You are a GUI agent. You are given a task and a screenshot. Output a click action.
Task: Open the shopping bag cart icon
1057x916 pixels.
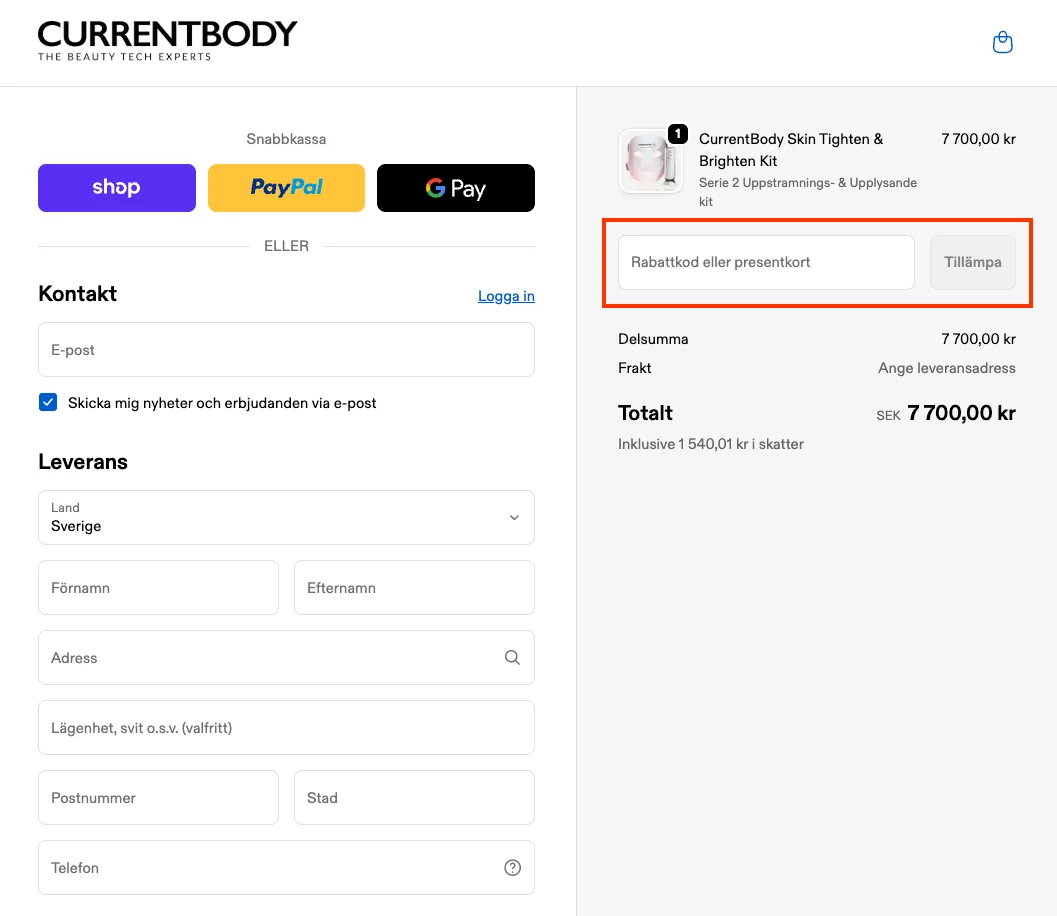point(1002,42)
